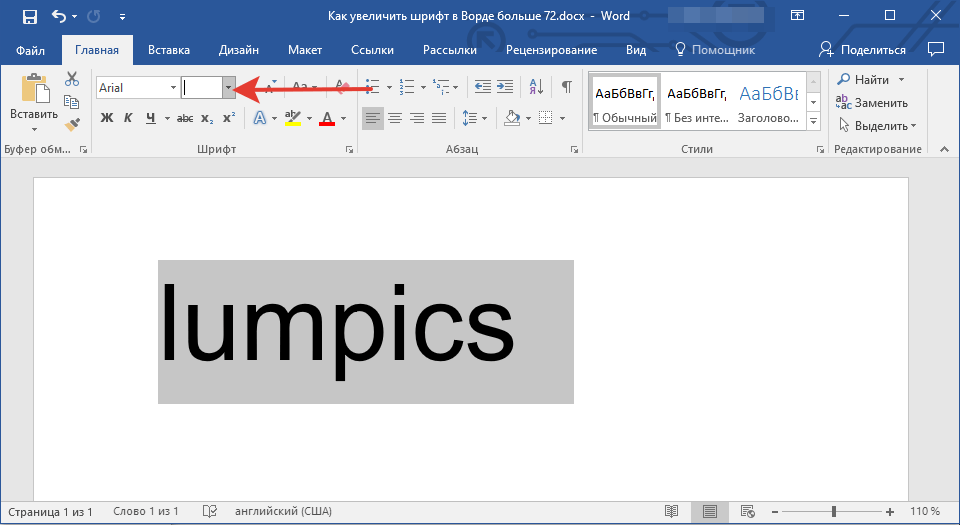Expand the Styles gallery More button
This screenshot has width=960, height=525.
coord(813,121)
